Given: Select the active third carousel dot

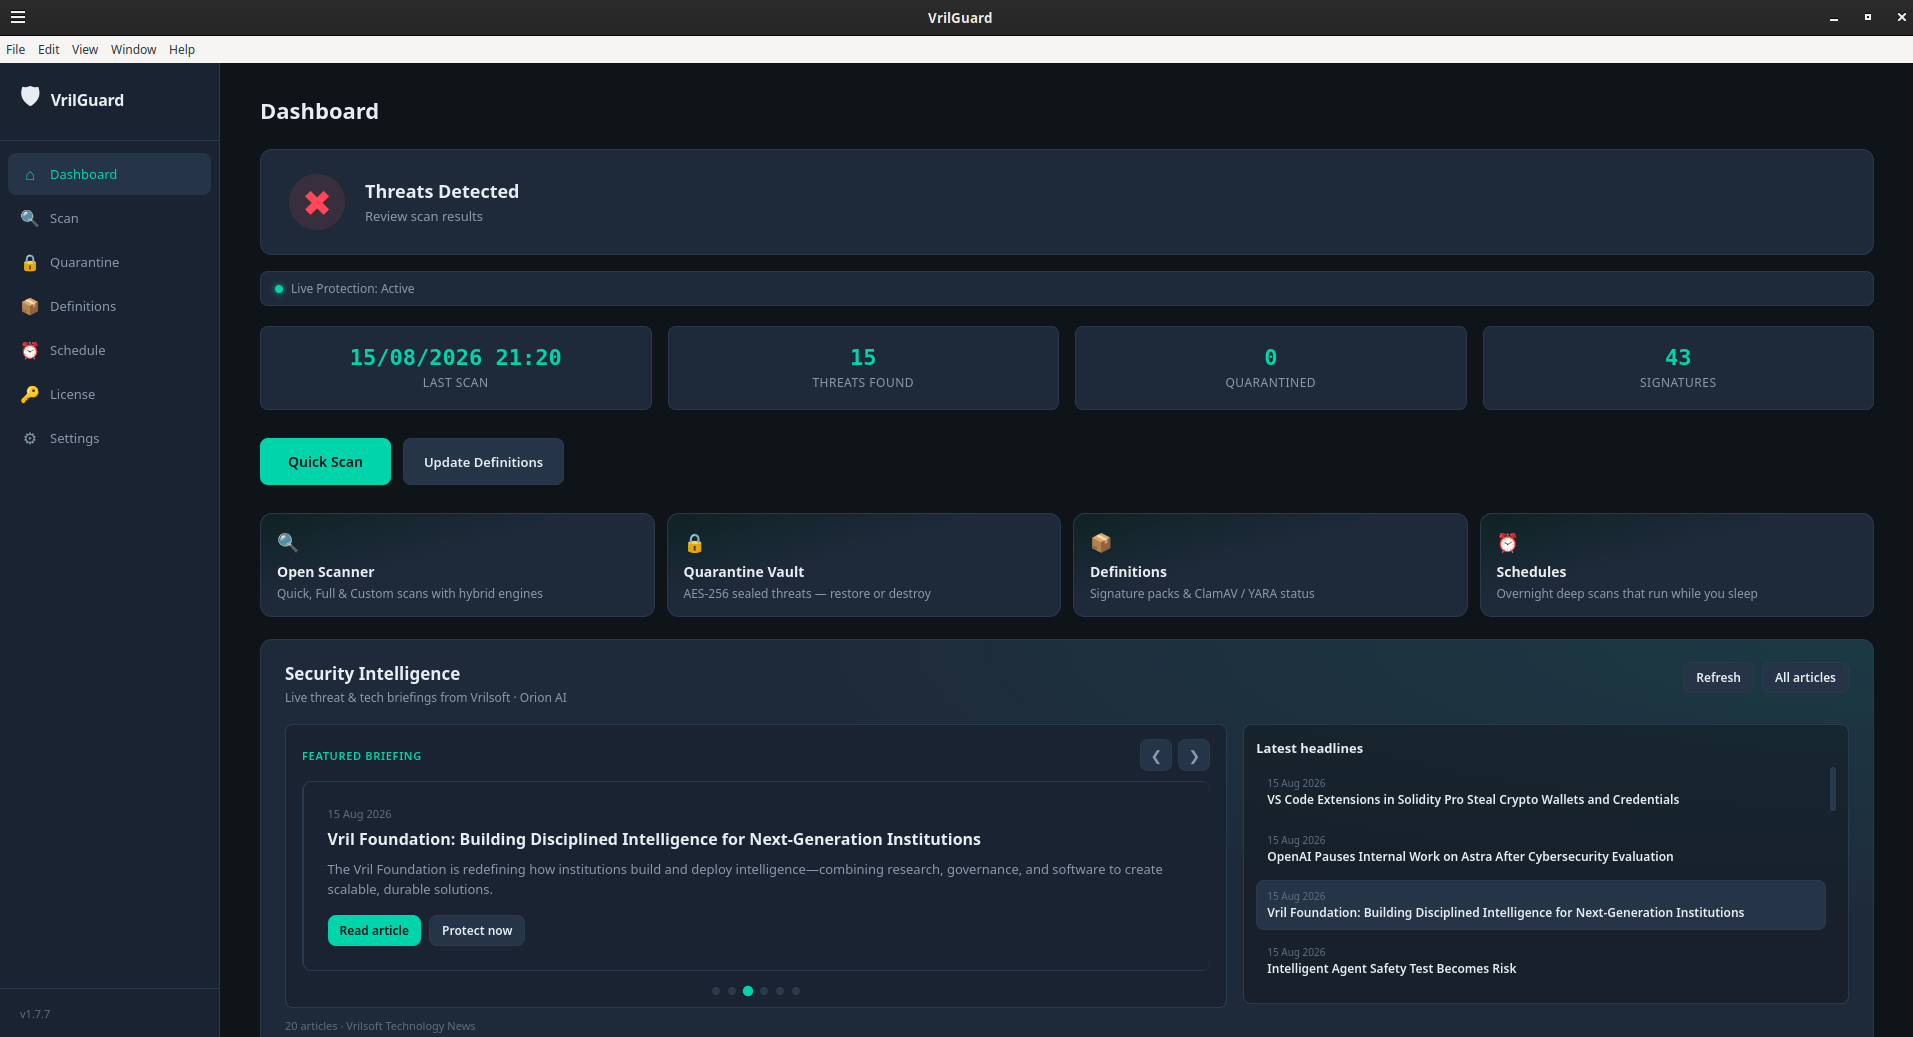Looking at the screenshot, I should (748, 991).
